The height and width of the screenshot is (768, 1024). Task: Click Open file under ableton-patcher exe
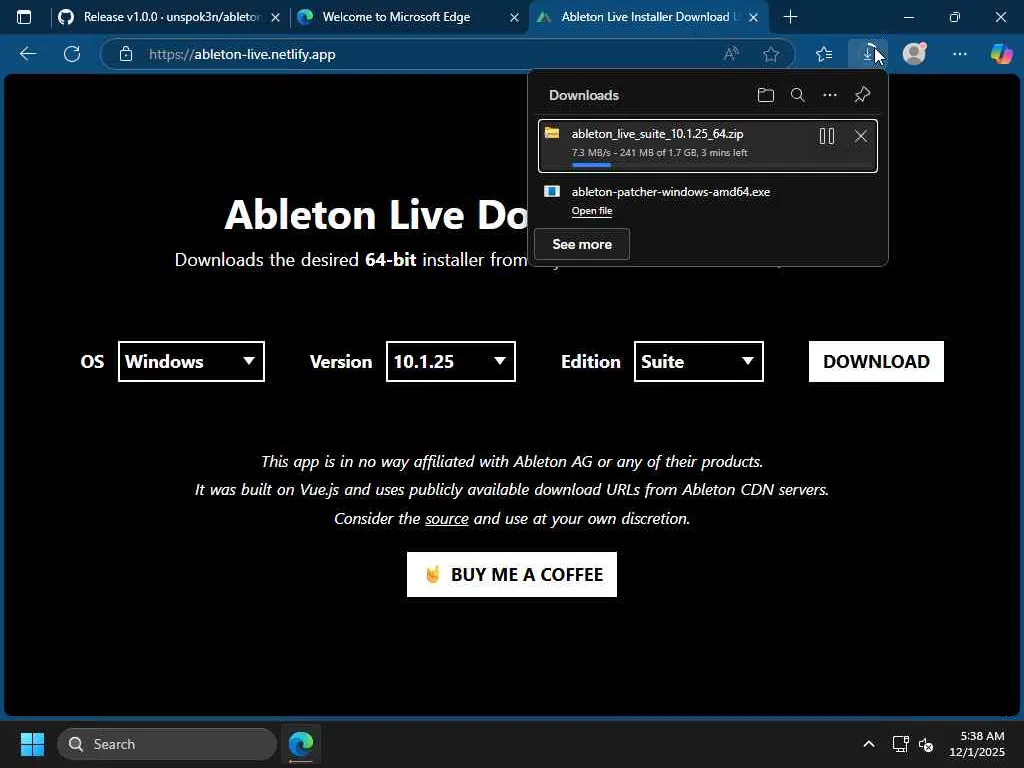pos(592,210)
